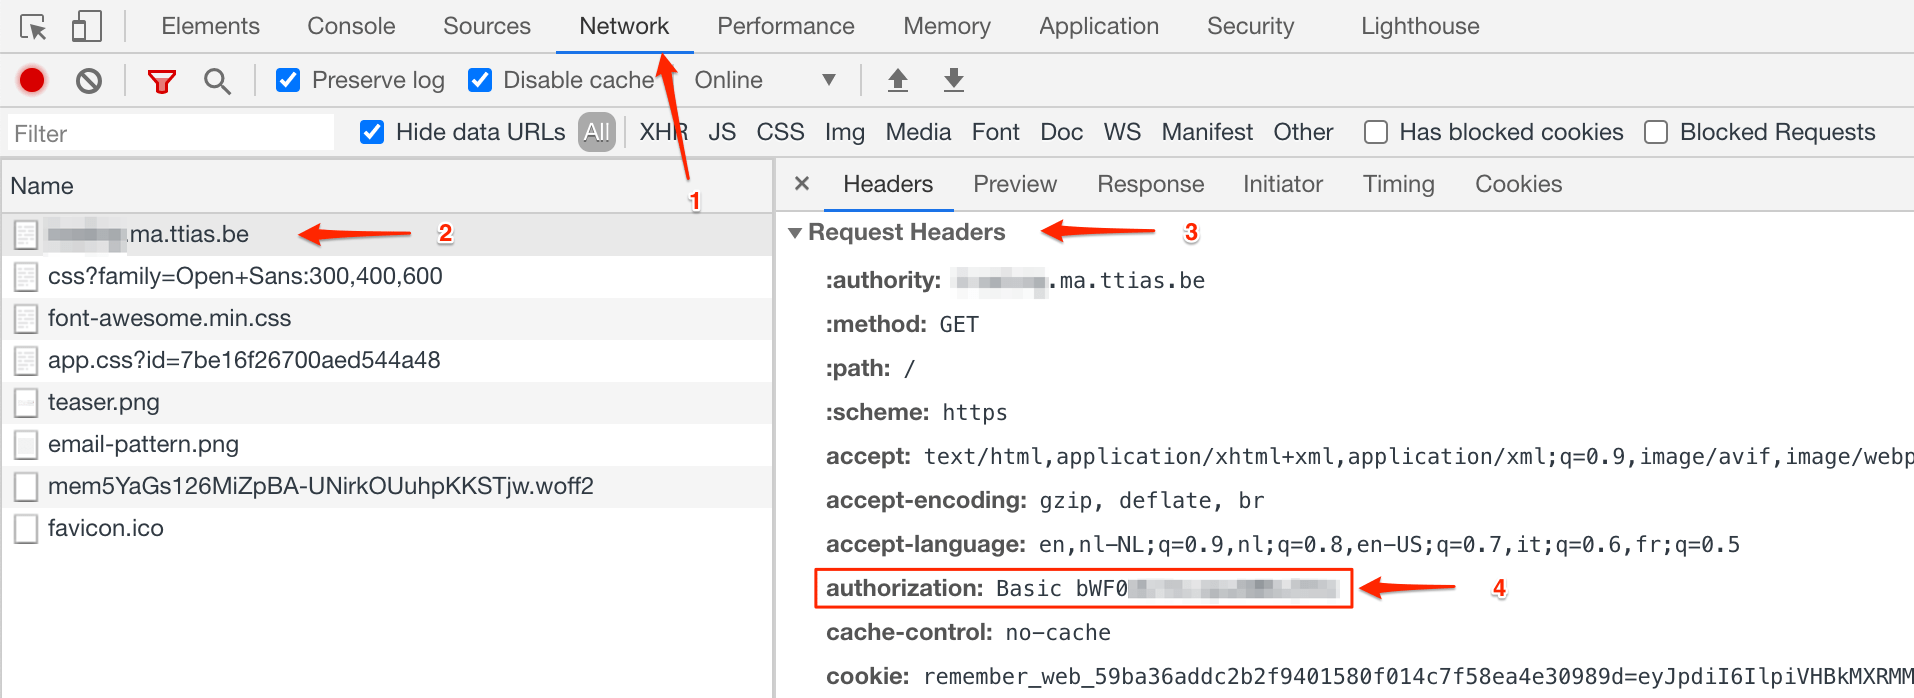Filter requests by CSS
The width and height of the screenshot is (1914, 698).
(x=780, y=132)
